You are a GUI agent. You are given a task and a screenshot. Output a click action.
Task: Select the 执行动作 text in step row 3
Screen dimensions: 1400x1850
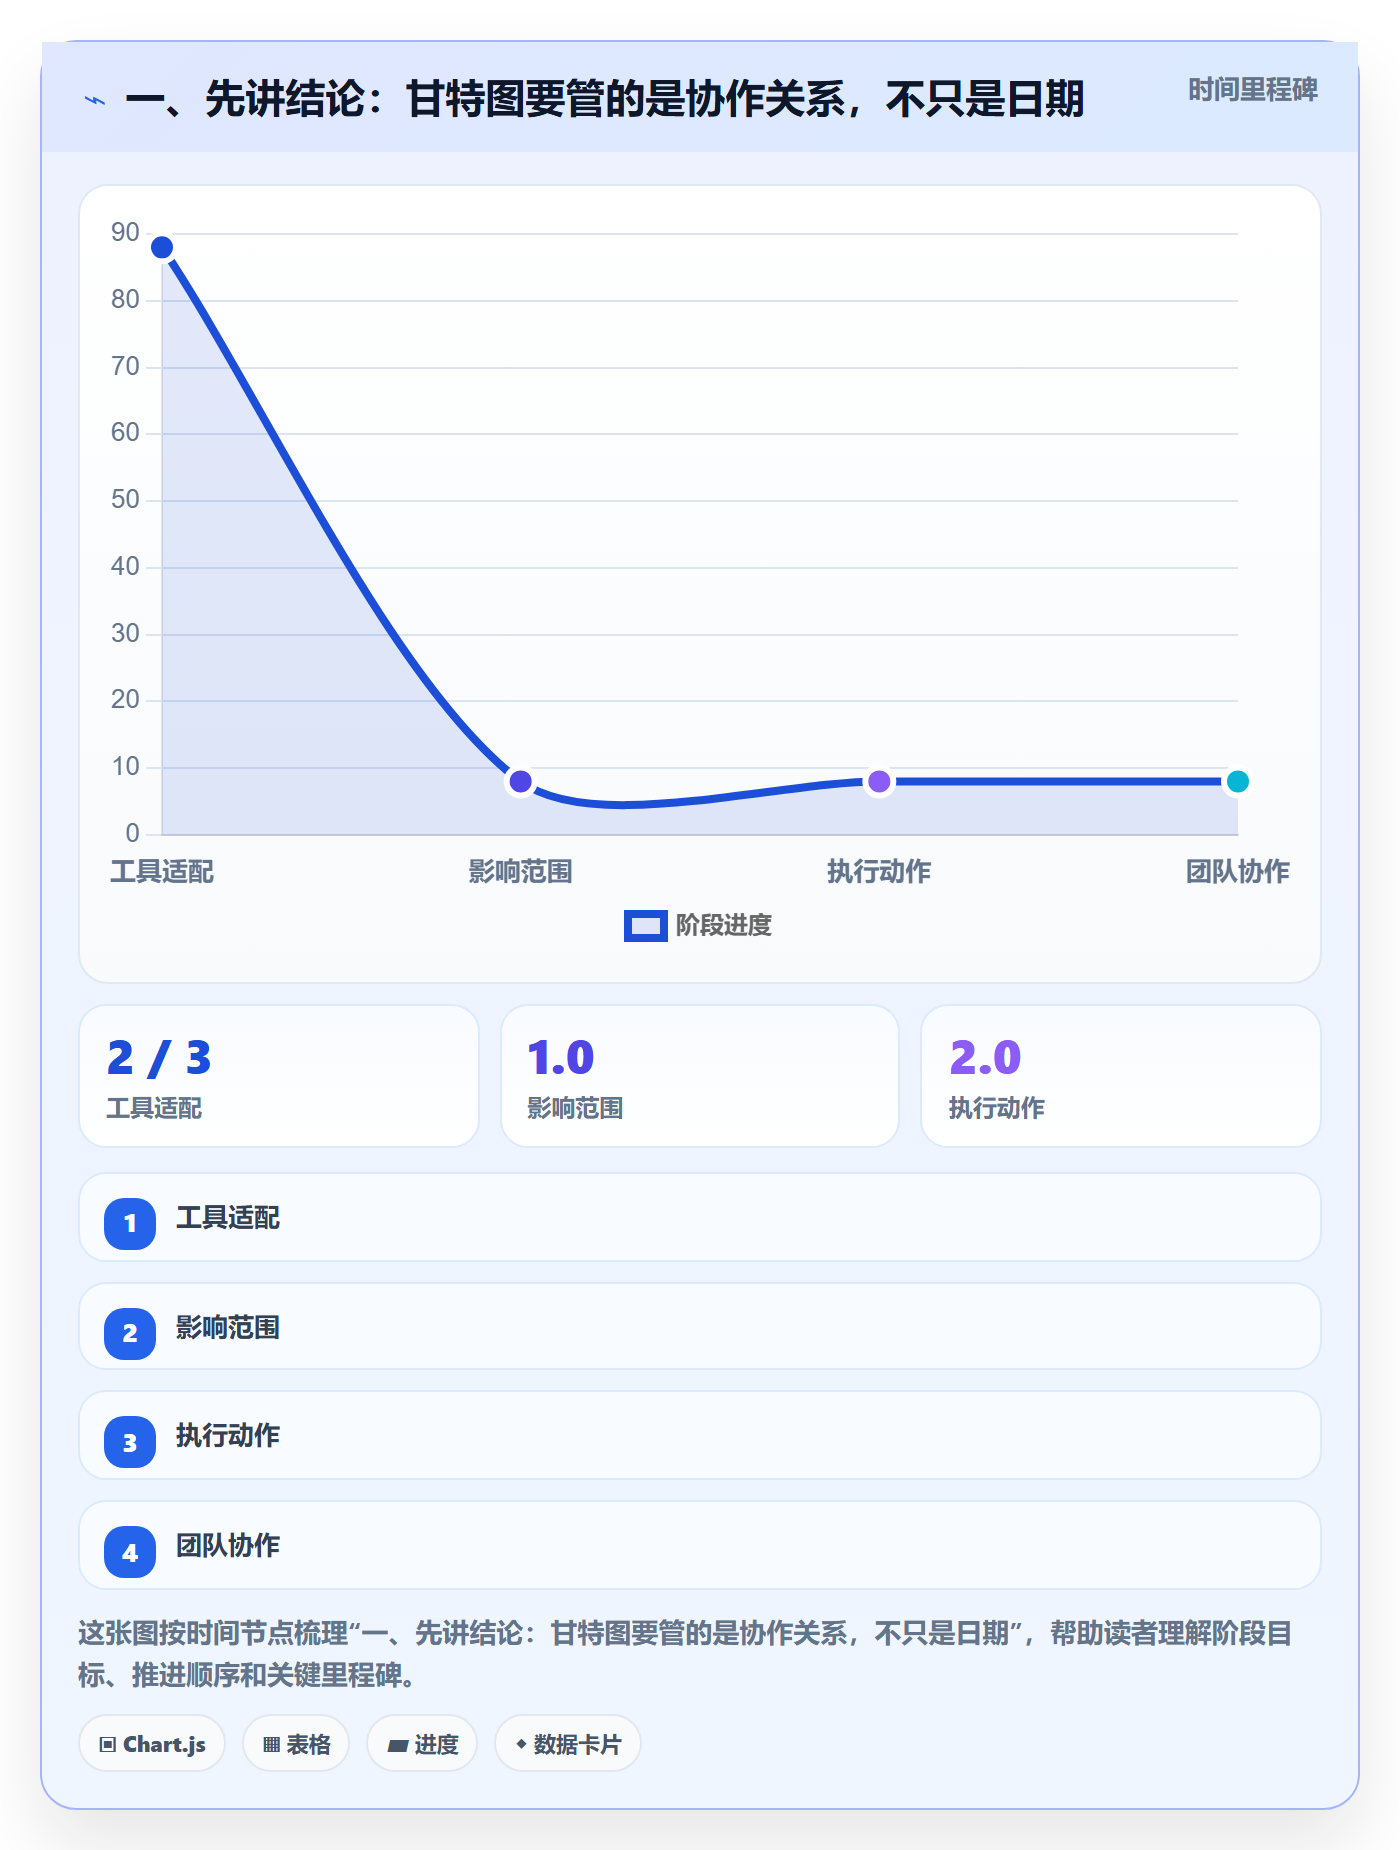point(228,1436)
